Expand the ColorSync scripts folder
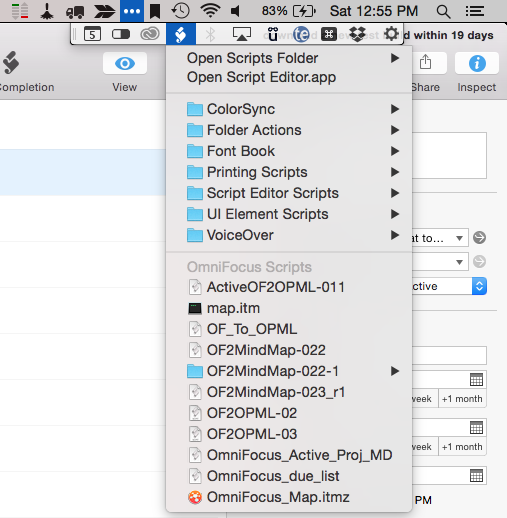The height and width of the screenshot is (518, 507). coord(289,109)
